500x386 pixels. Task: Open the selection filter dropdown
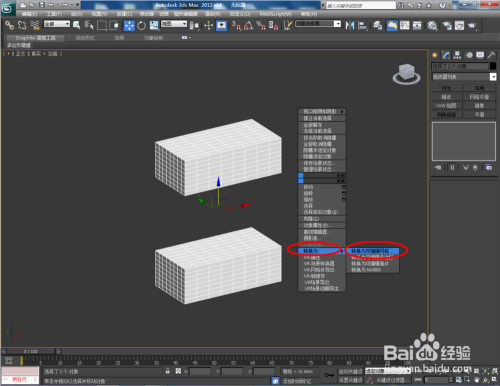[x=57, y=24]
